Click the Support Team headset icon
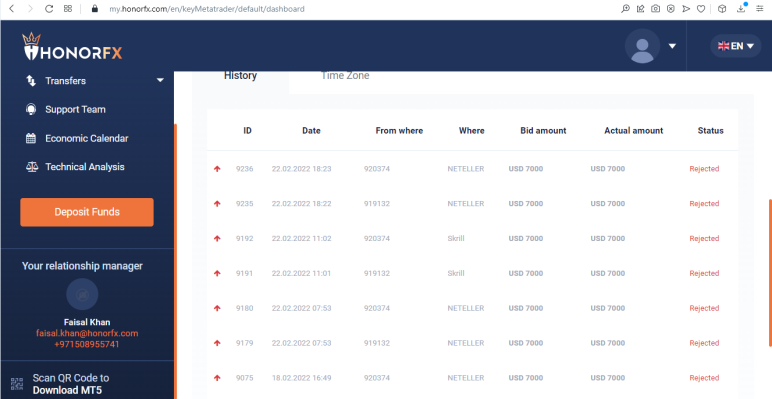 31,109
